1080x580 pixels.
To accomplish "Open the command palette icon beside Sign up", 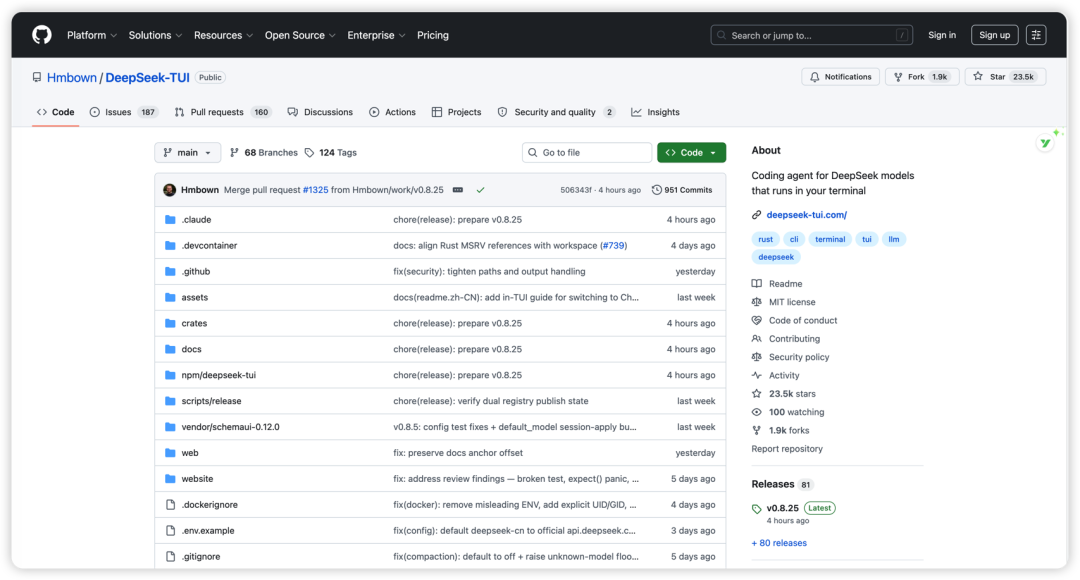I will [1036, 35].
